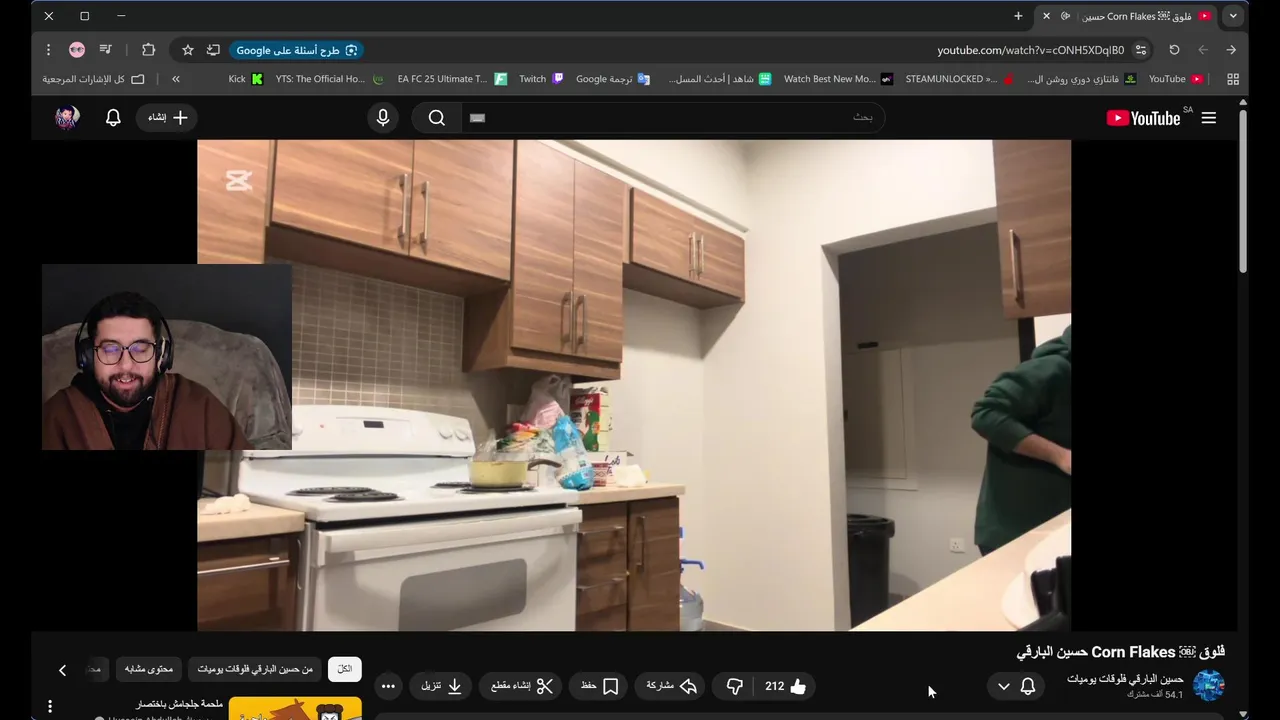Screen dimensions: 1280x720
Task: Open a new browser tab
Action: 1018,16
